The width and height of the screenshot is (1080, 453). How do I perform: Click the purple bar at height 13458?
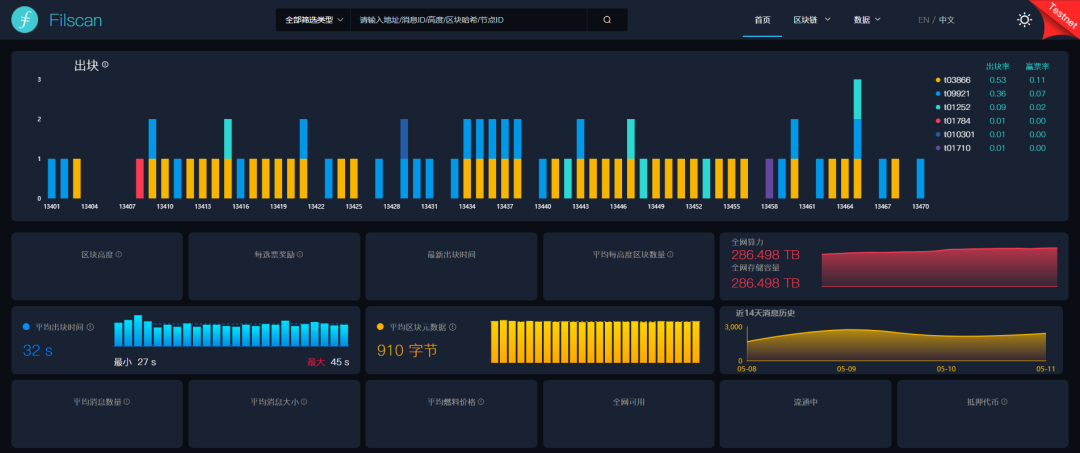[x=769, y=178]
